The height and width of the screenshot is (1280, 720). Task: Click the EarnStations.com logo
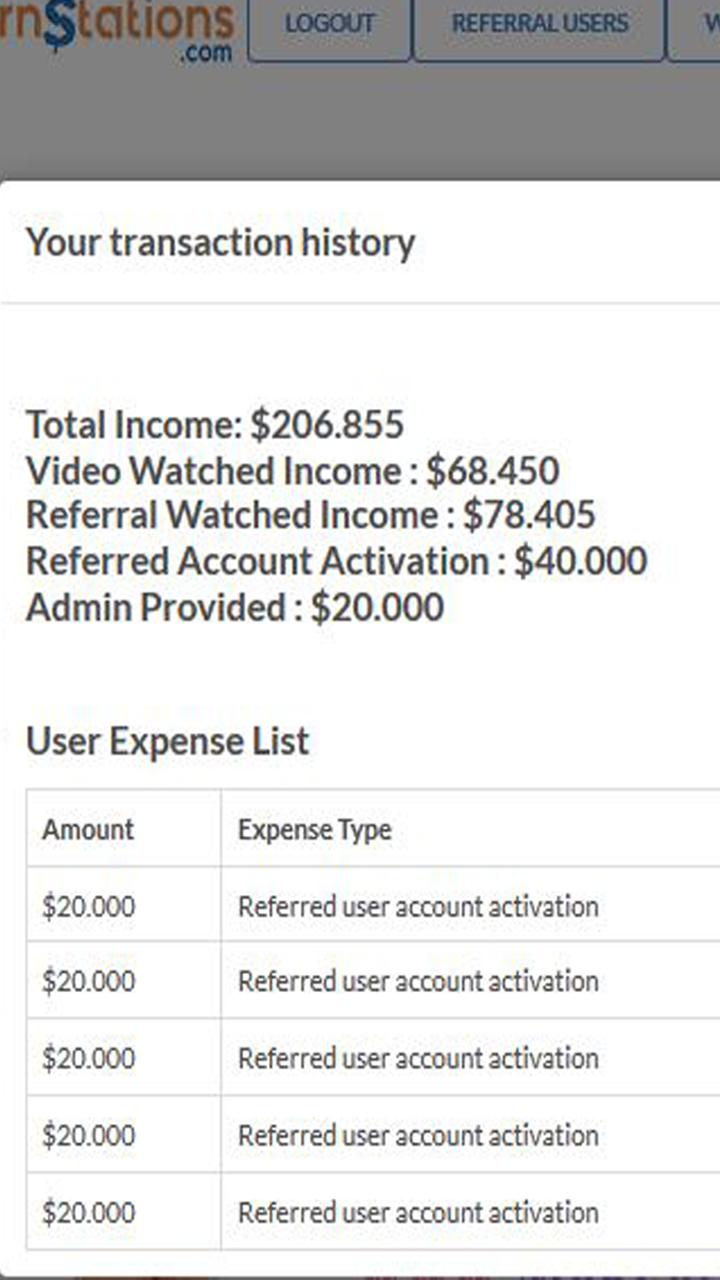(x=117, y=30)
